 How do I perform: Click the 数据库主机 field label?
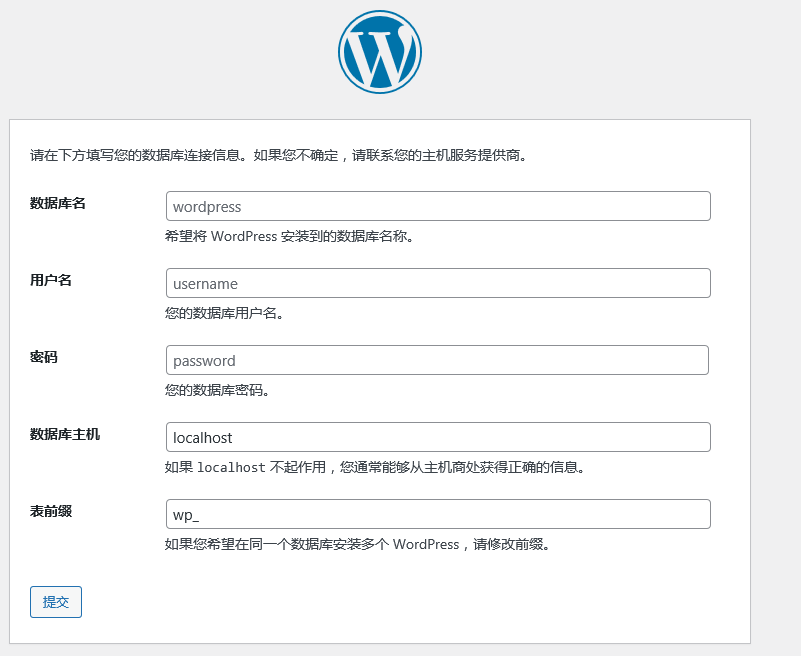(65, 435)
